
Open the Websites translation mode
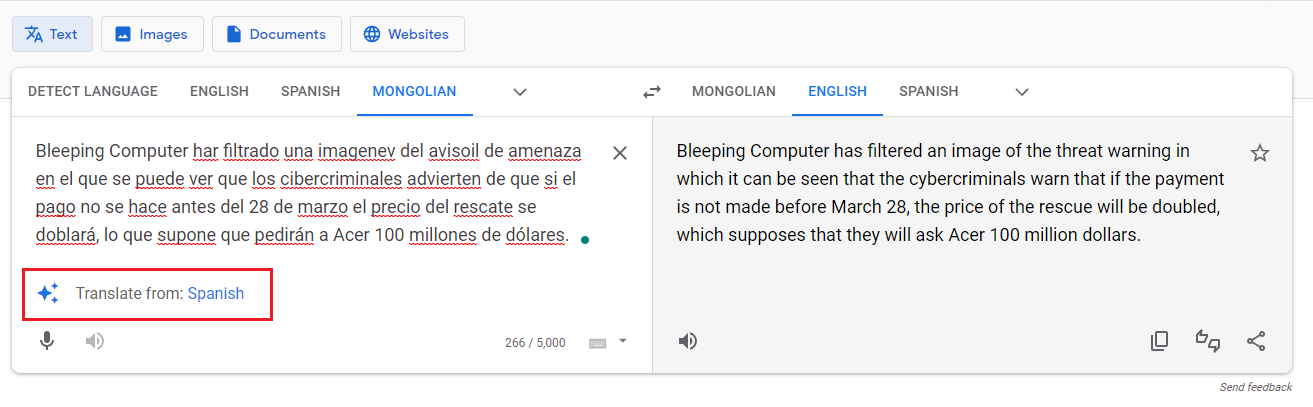pyautogui.click(x=407, y=34)
